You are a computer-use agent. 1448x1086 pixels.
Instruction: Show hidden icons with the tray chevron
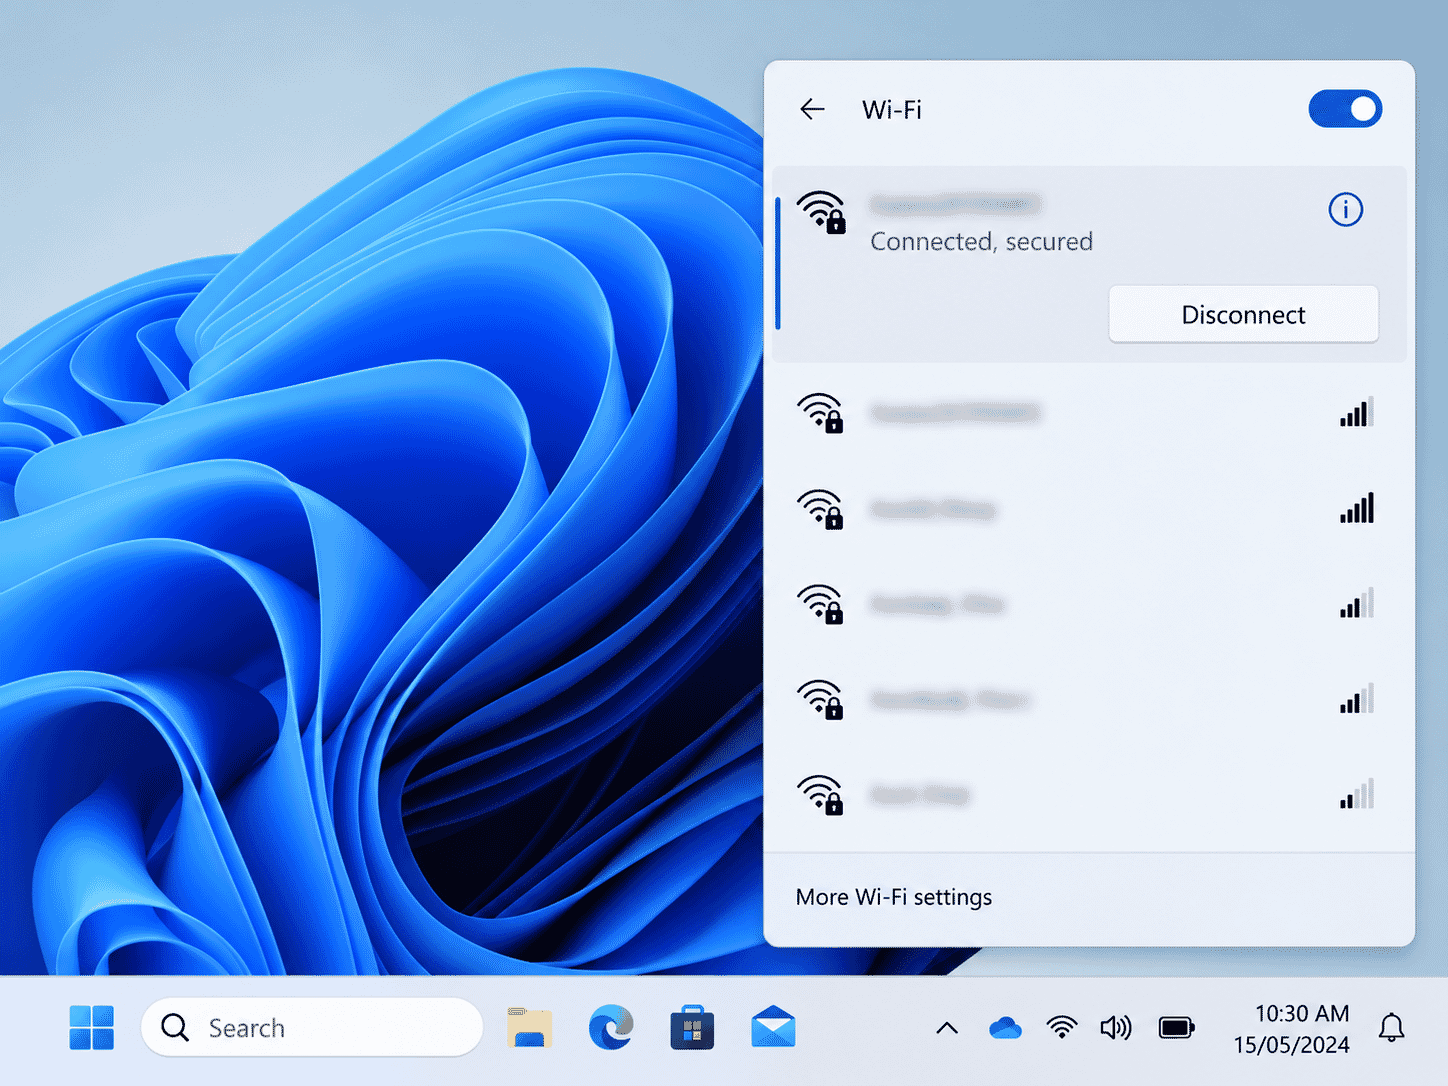(947, 1028)
